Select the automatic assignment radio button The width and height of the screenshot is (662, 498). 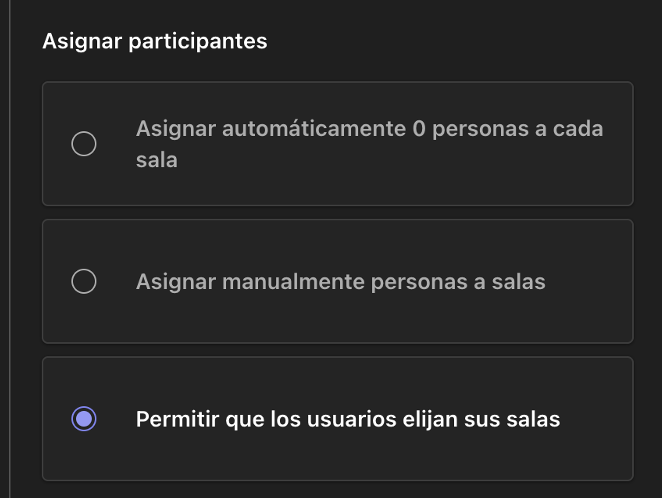84,144
